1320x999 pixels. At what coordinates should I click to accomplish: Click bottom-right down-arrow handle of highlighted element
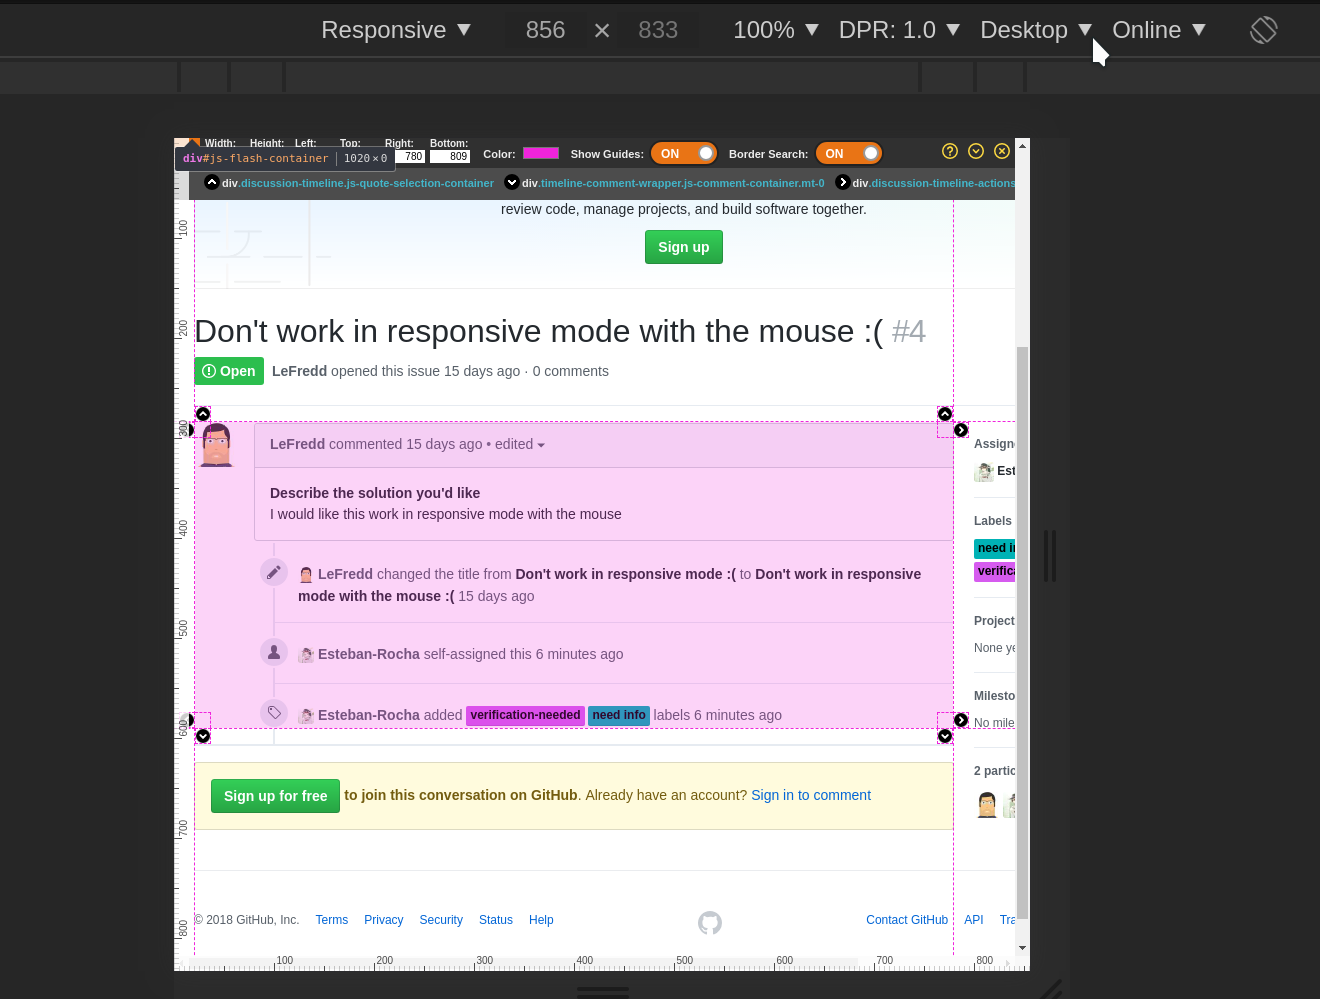(945, 736)
